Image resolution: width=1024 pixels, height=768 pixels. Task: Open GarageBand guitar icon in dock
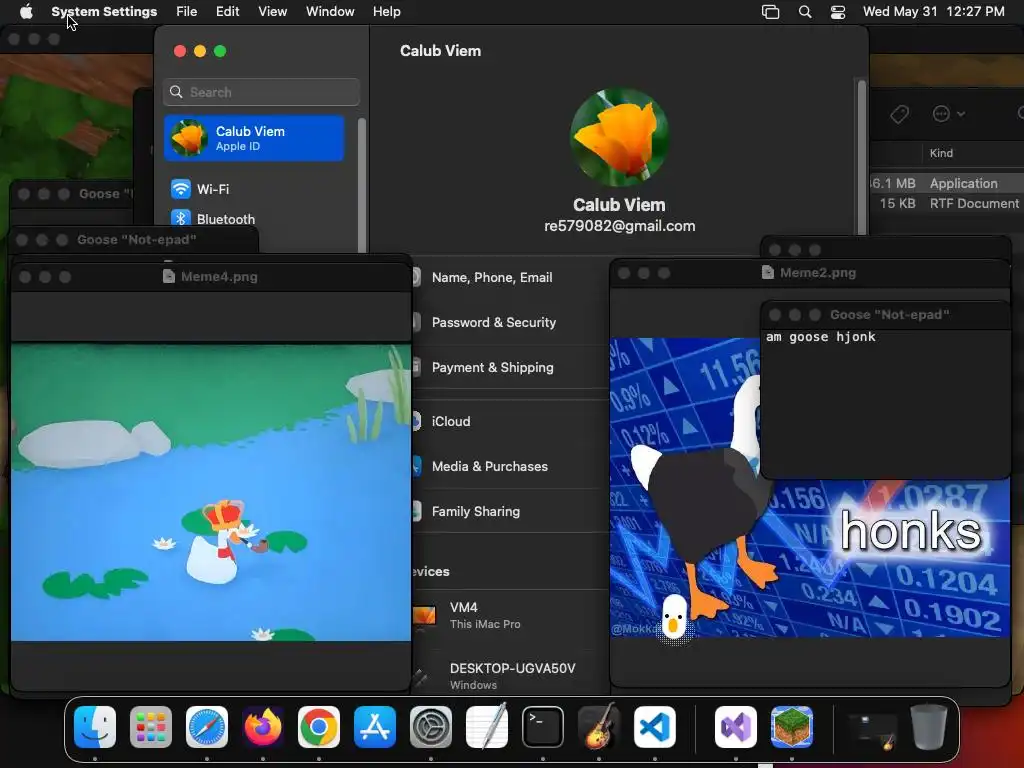pyautogui.click(x=599, y=726)
